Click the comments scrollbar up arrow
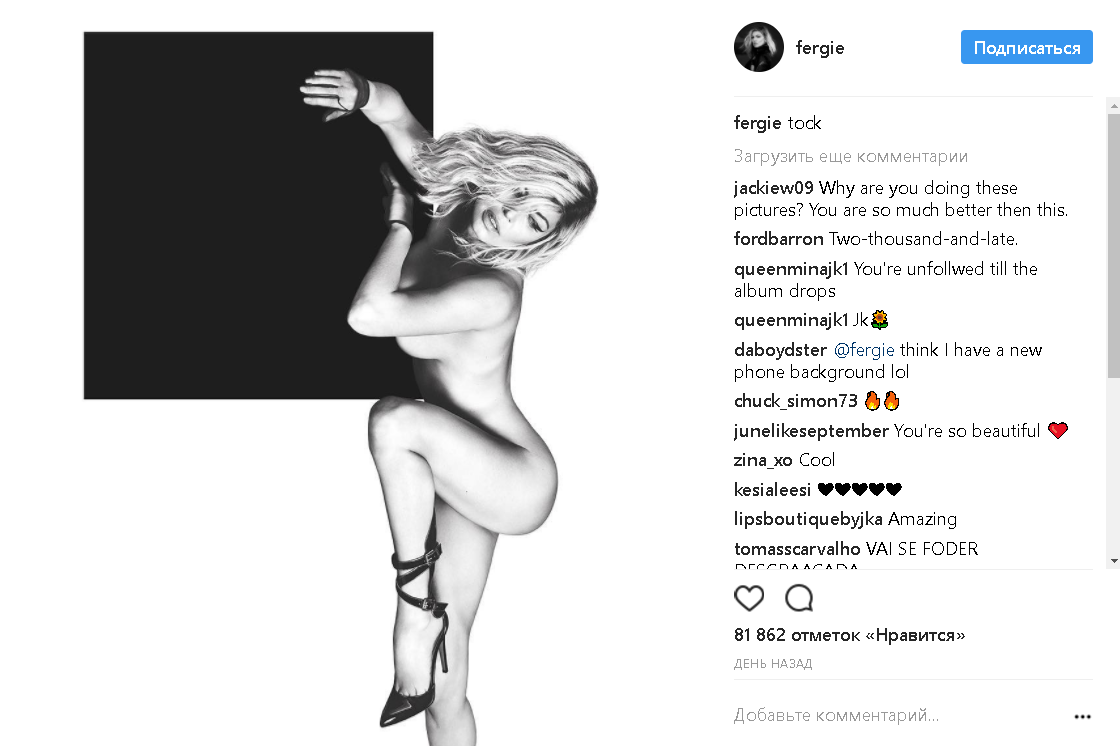Image resolution: width=1120 pixels, height=746 pixels. point(1114,105)
